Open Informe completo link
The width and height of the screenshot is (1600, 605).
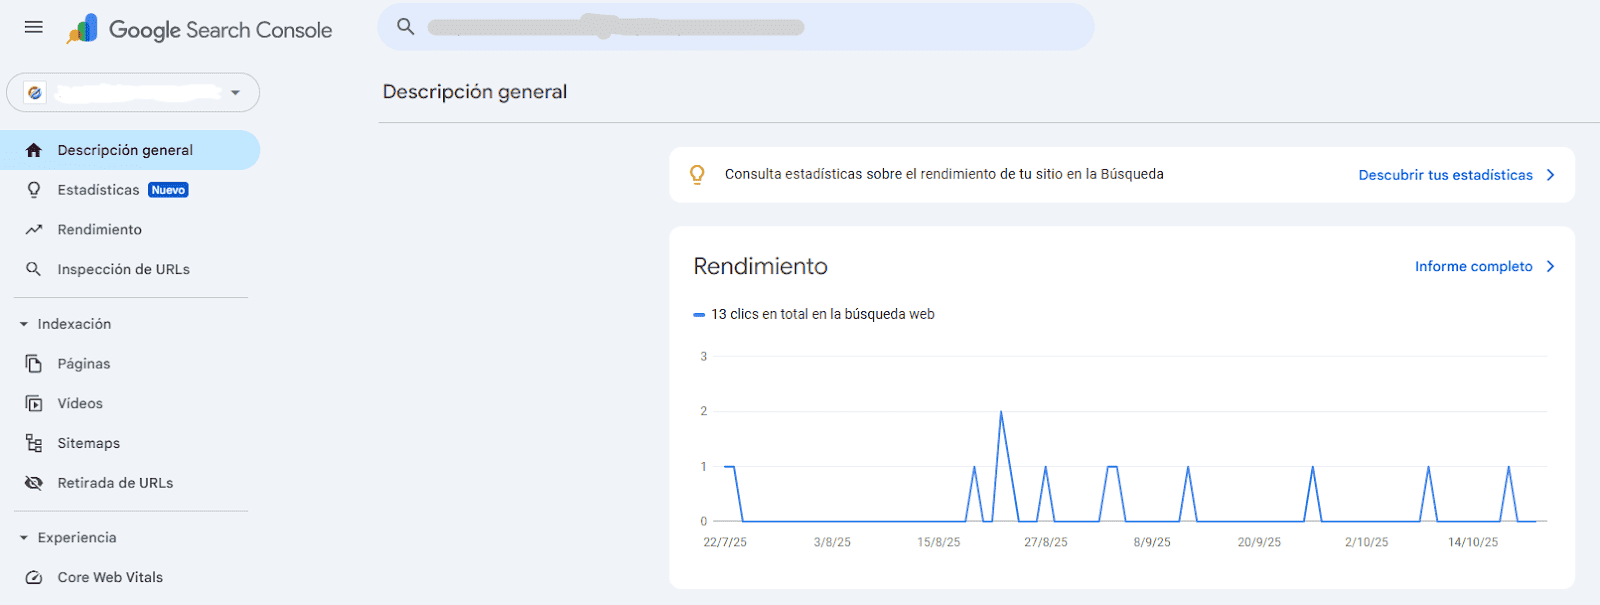(x=1473, y=266)
